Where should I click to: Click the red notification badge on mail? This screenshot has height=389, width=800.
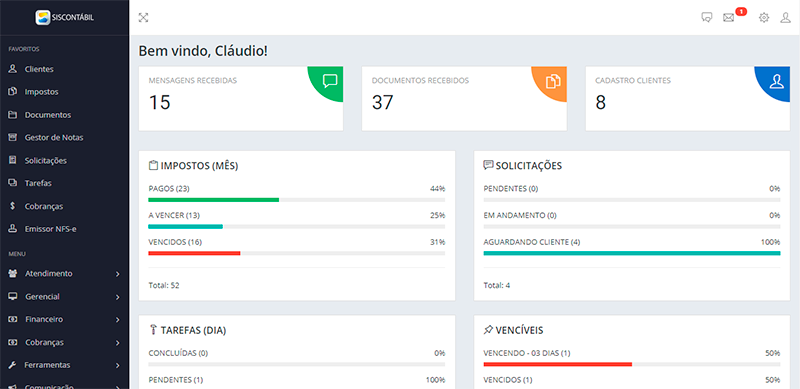click(x=741, y=11)
